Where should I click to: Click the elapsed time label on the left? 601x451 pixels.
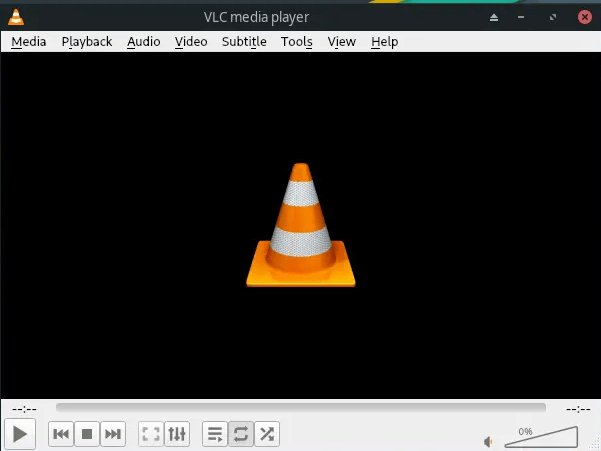[24, 410]
